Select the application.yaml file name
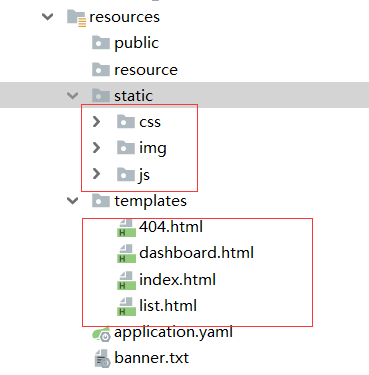This screenshot has width=369, height=375. (x=173, y=332)
